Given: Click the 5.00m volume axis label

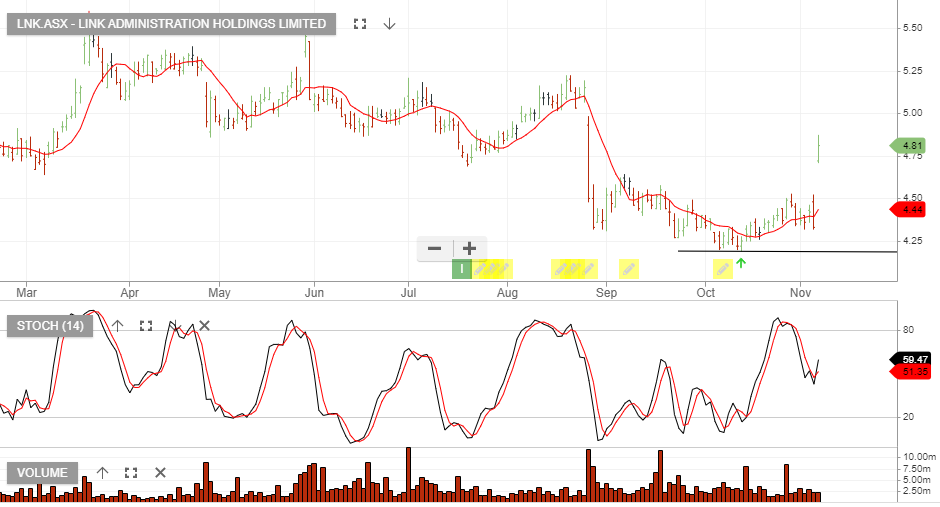Looking at the screenshot, I should [919, 480].
